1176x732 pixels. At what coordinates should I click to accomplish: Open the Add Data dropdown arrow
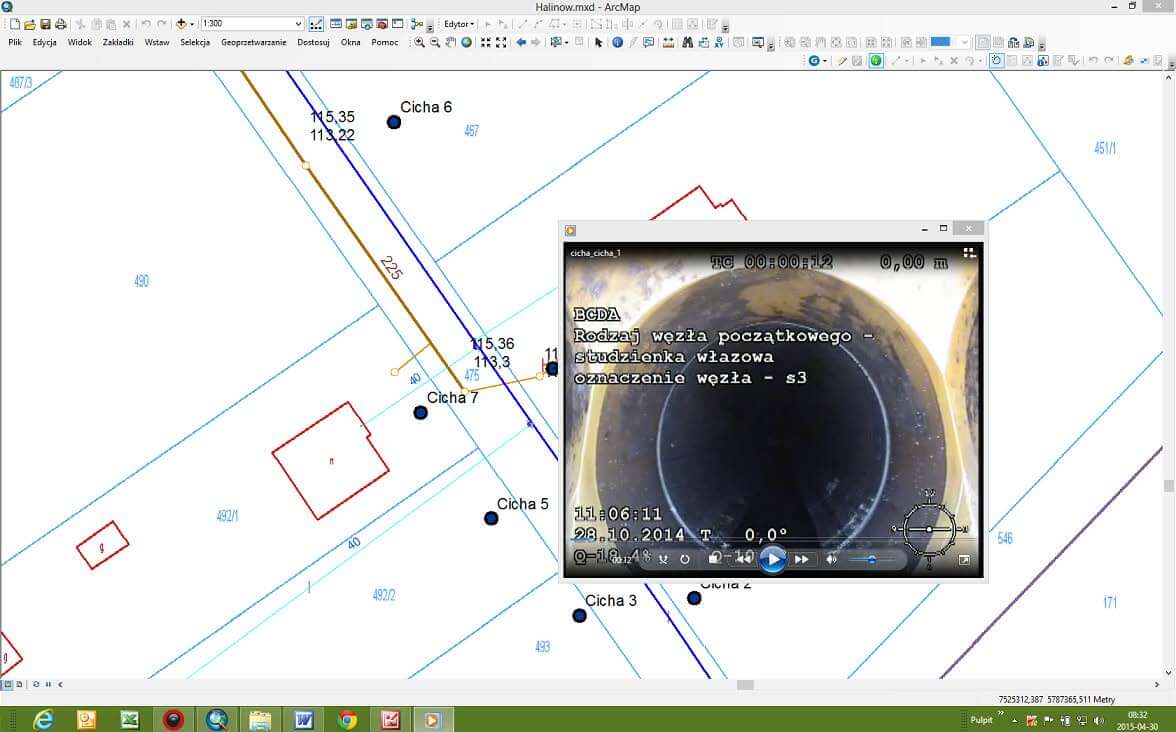(192, 24)
